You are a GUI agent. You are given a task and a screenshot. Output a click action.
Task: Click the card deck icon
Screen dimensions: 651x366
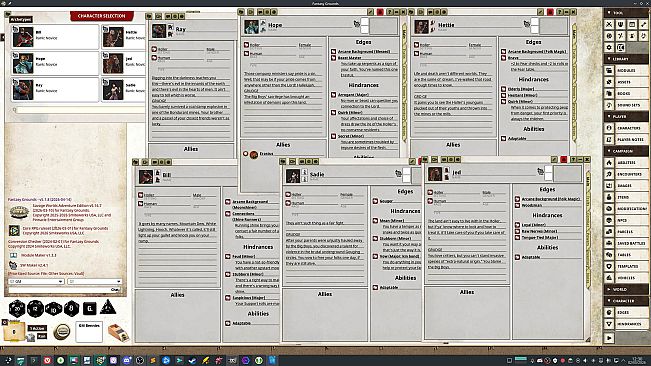coord(118,332)
